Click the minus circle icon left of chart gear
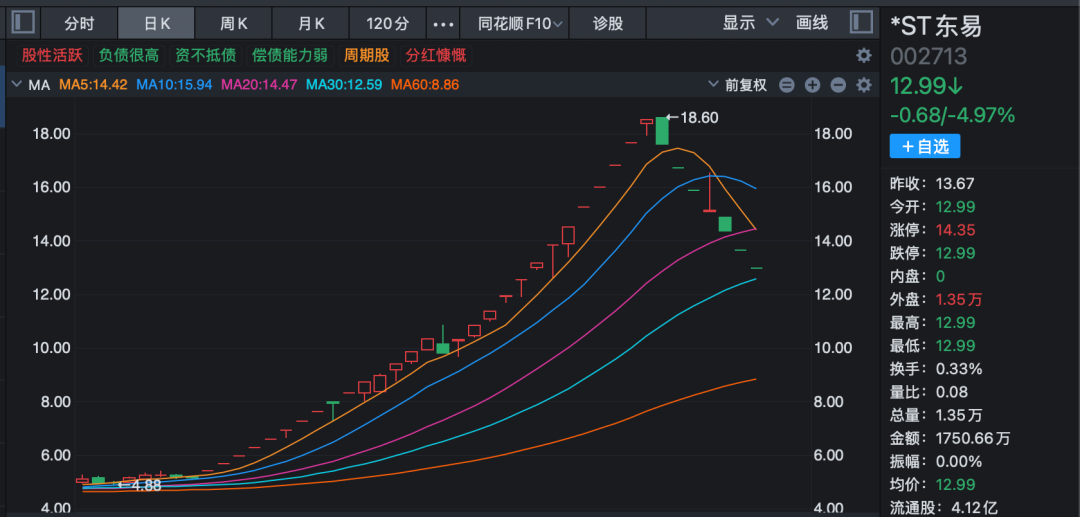Image resolution: width=1080 pixels, height=517 pixels. (x=839, y=85)
